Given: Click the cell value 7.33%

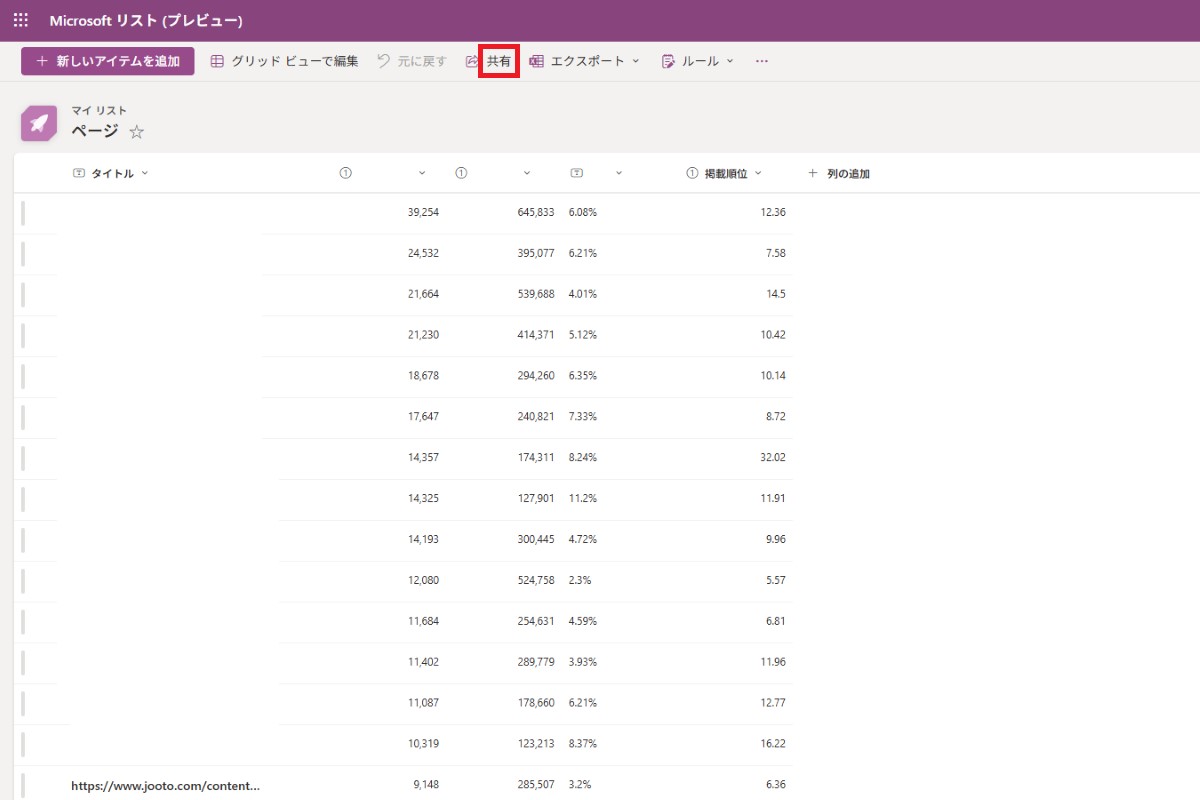Looking at the screenshot, I should (583, 416).
